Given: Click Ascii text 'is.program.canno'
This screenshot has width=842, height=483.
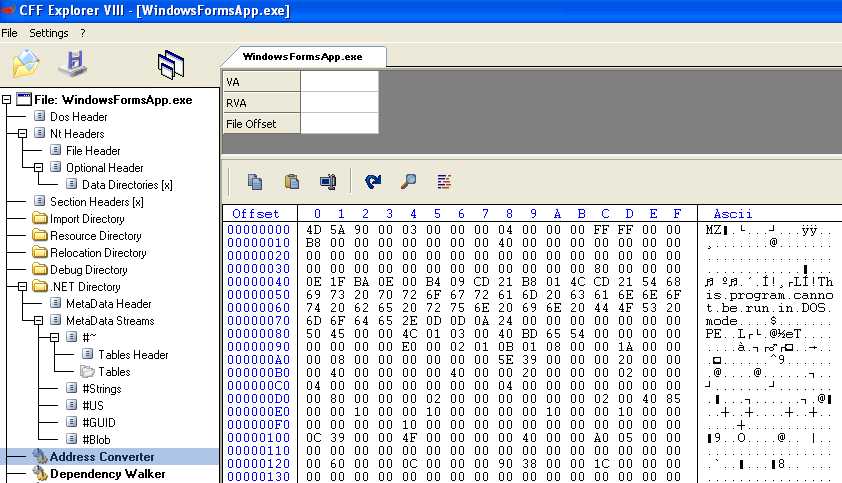Looking at the screenshot, I should pos(770,295).
